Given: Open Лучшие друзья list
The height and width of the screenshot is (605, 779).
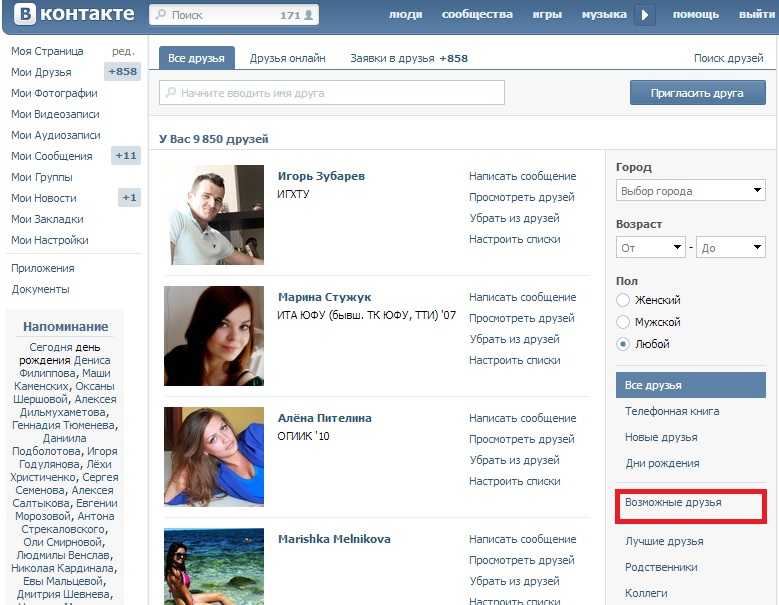Looking at the screenshot, I should pos(664,541).
